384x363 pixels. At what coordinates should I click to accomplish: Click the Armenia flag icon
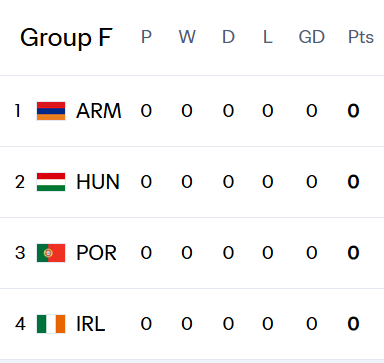coord(51,111)
